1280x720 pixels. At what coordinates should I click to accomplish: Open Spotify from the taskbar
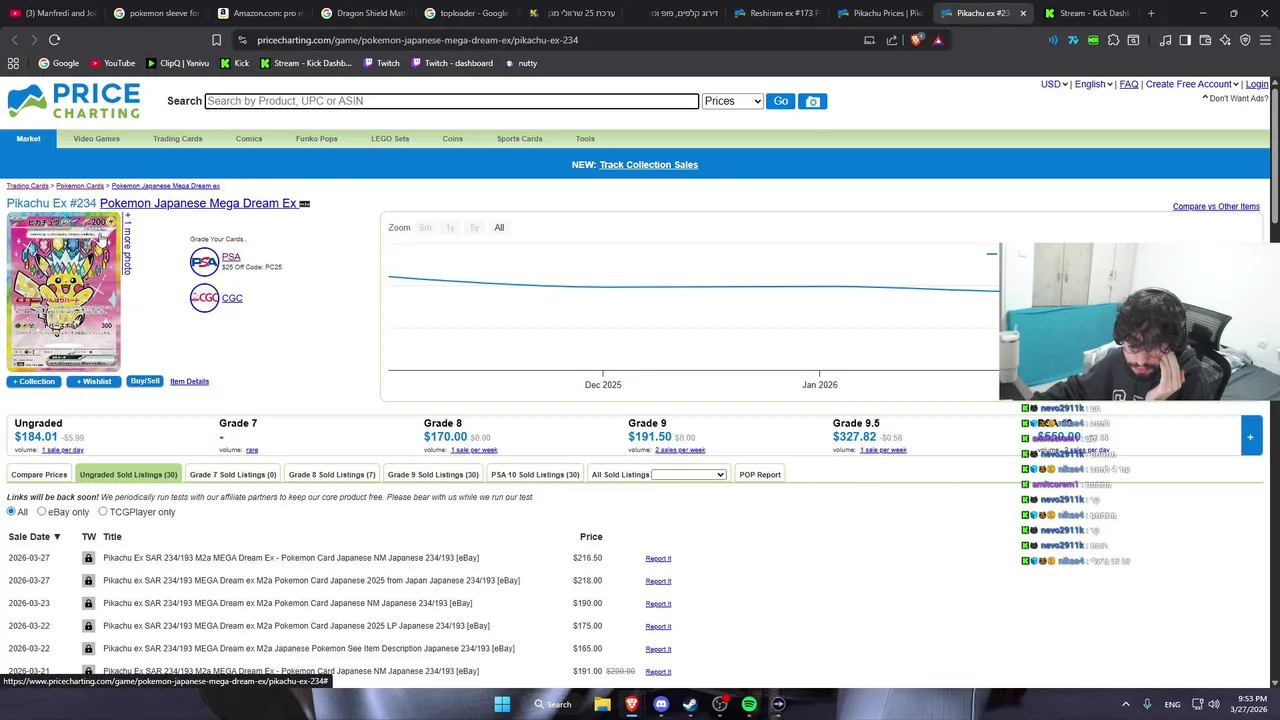pyautogui.click(x=749, y=704)
